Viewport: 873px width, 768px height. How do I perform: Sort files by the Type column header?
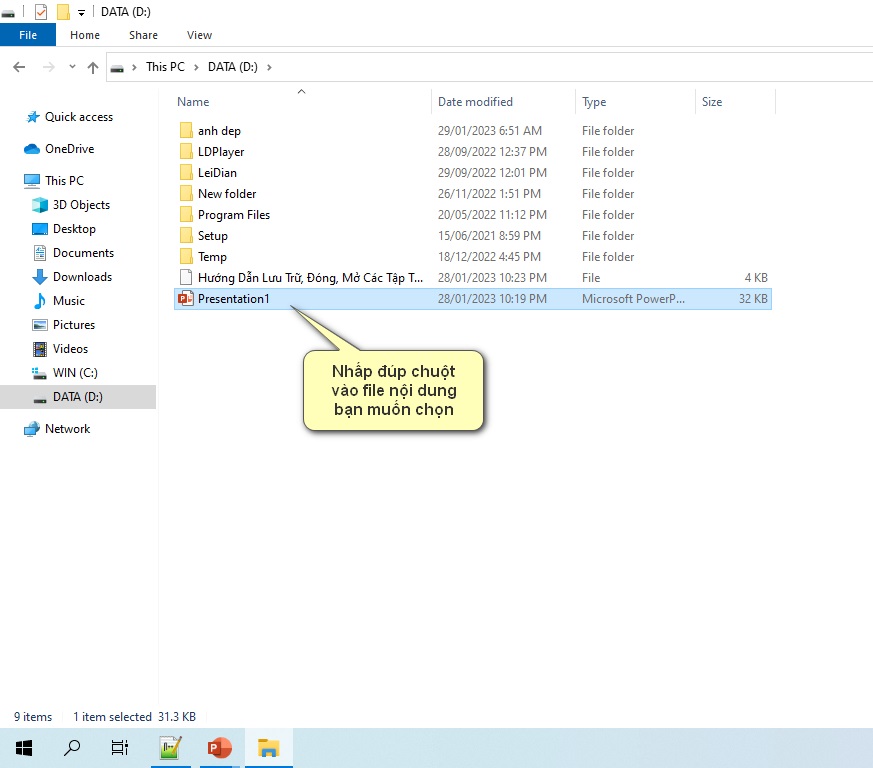tap(594, 102)
